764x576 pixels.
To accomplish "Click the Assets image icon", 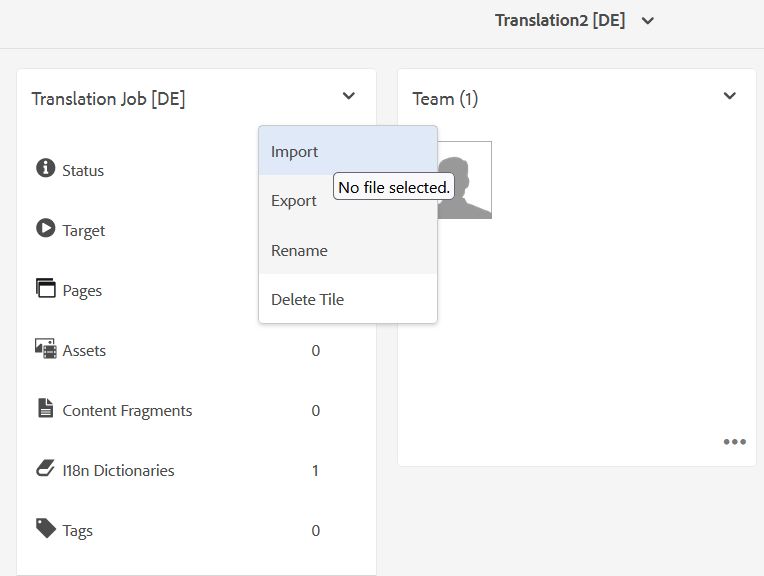I will pos(45,349).
